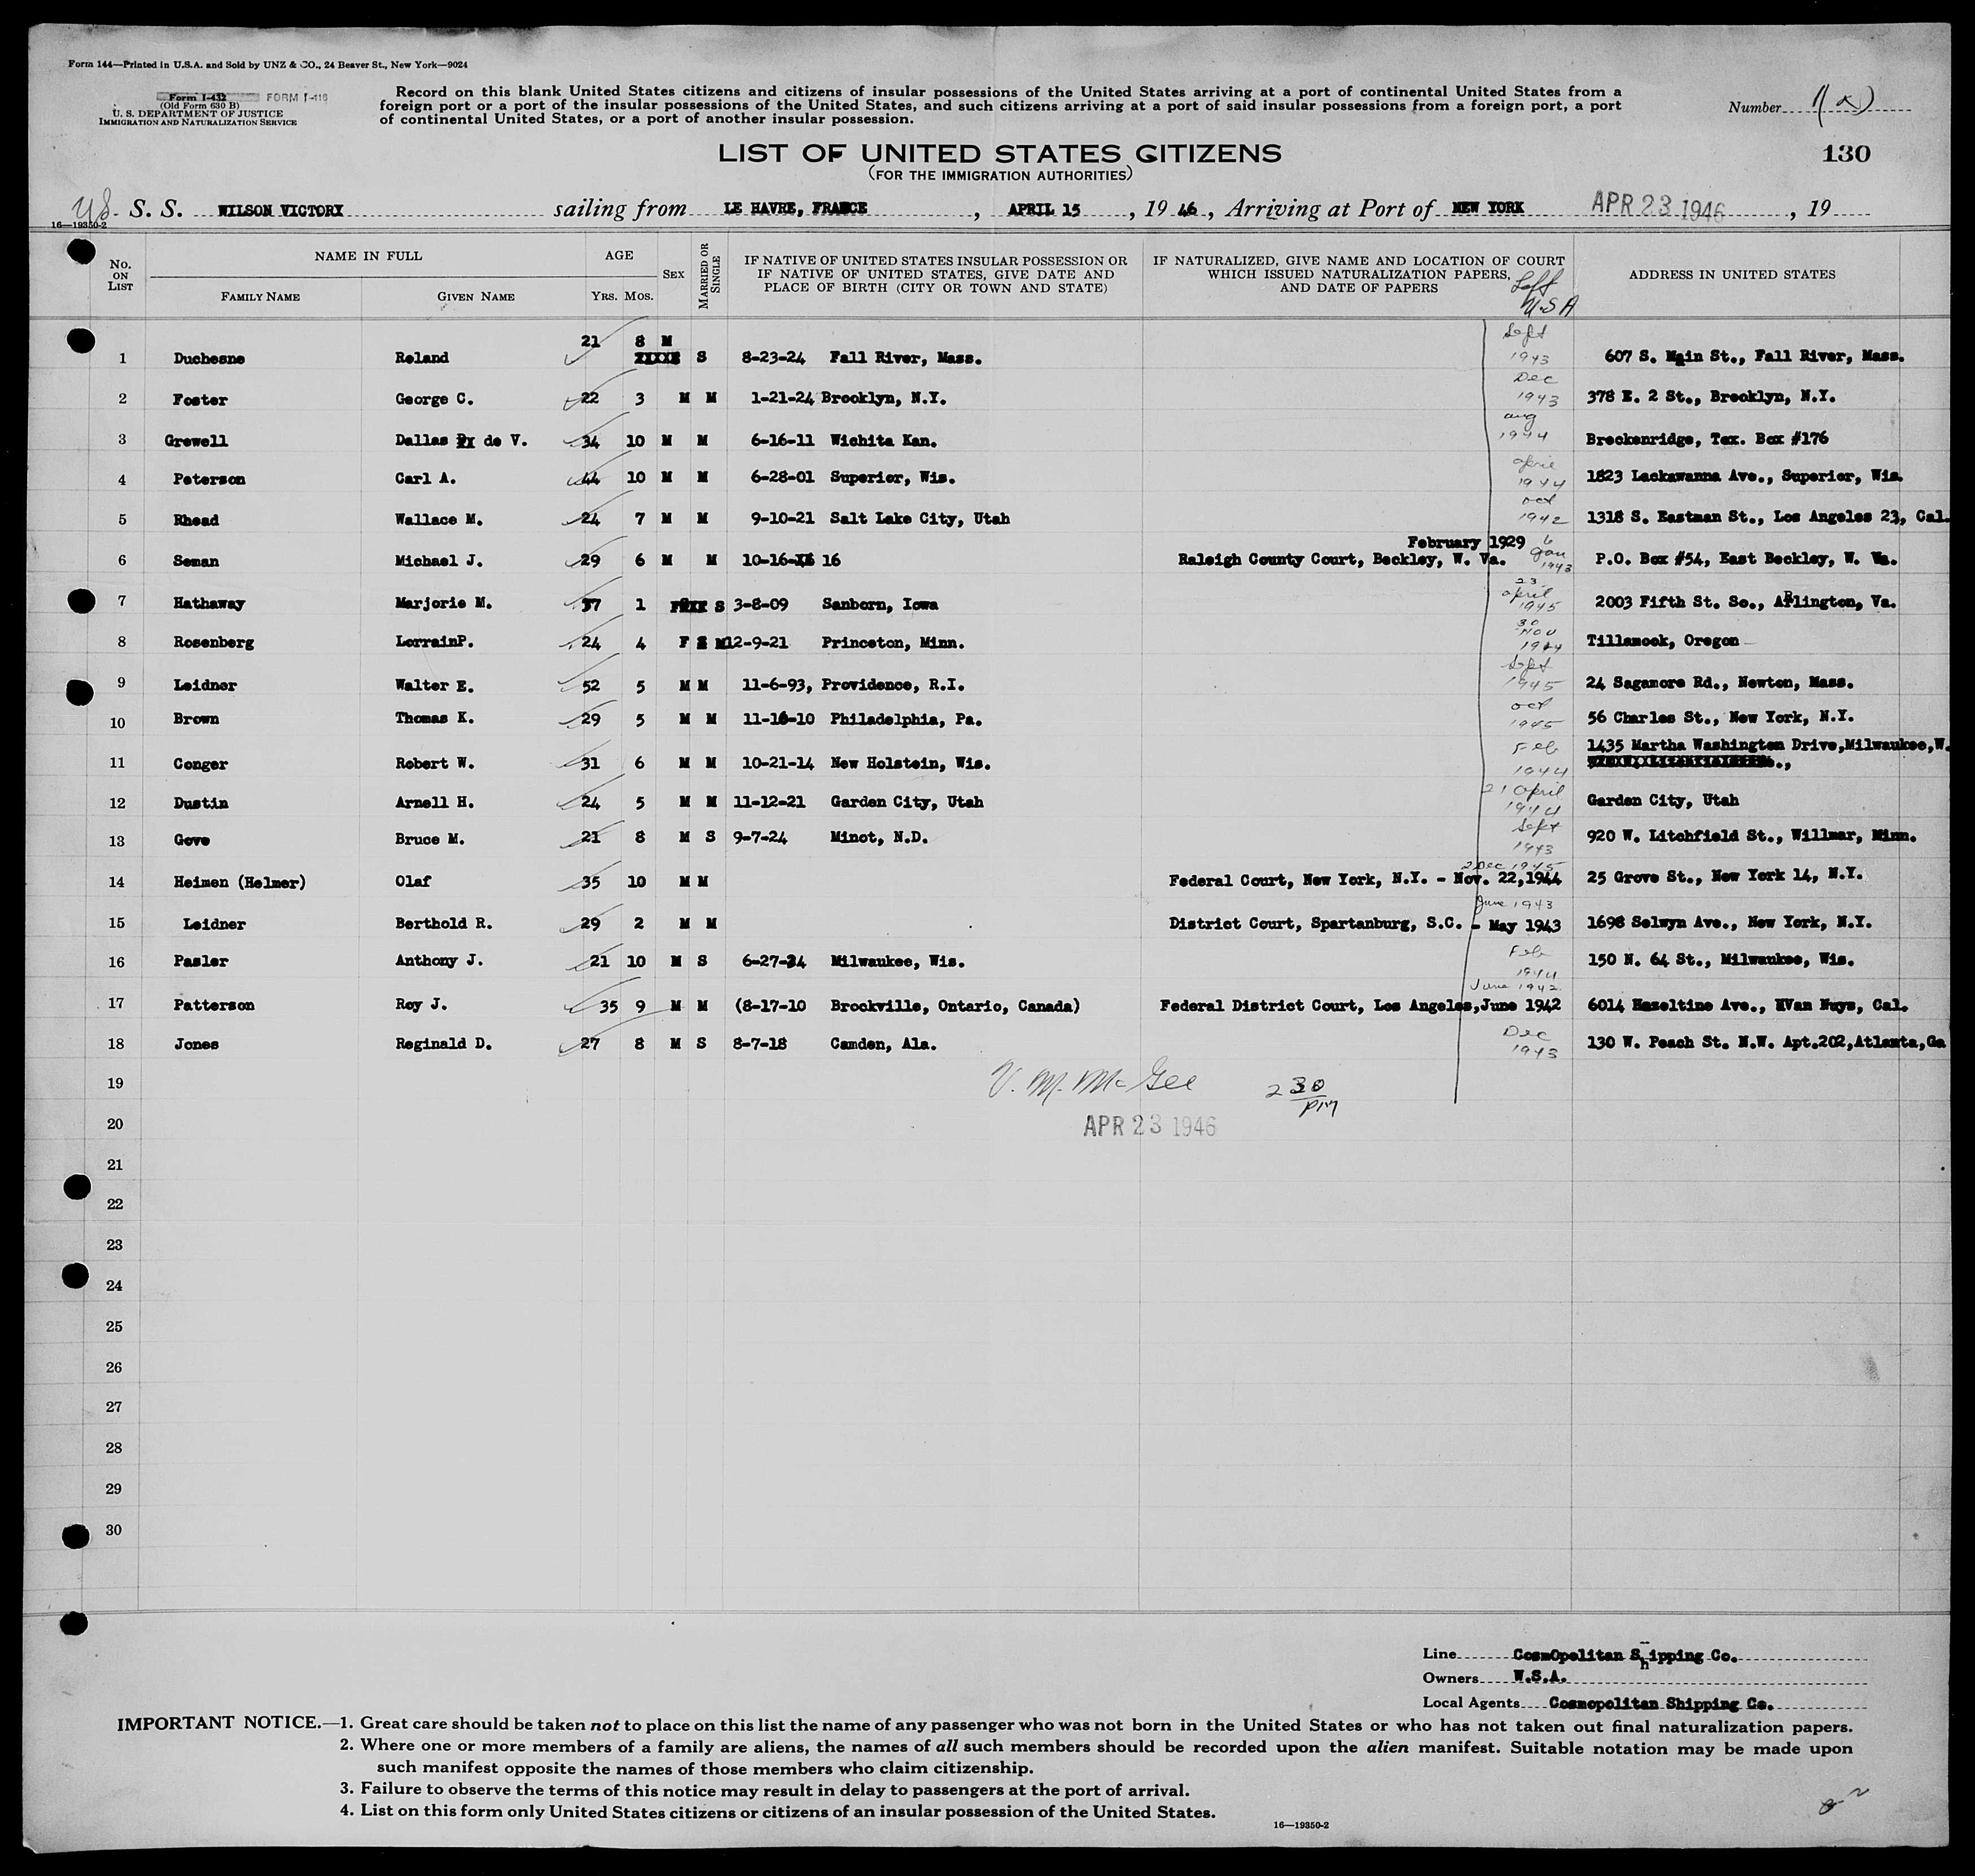1975x1876 pixels.
Task: Select given name 'Walter E.'
Action: 434,685
